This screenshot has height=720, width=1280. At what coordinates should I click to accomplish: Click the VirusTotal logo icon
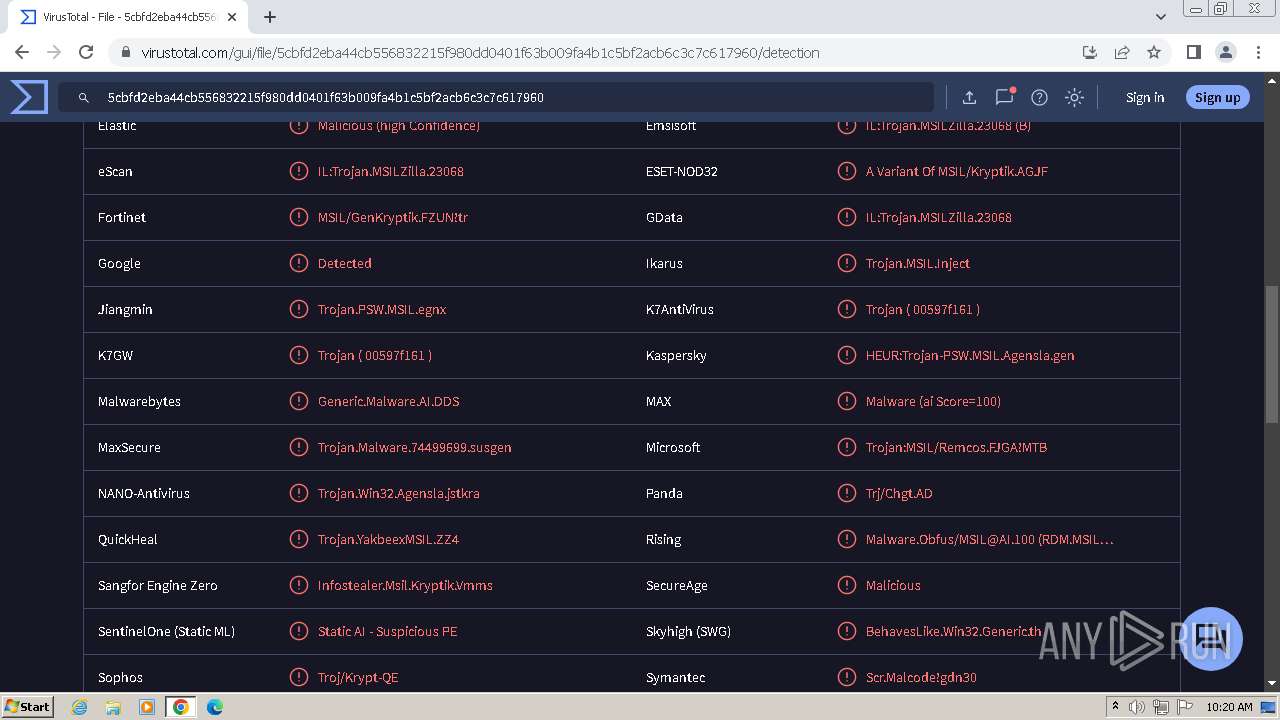pyautogui.click(x=29, y=97)
